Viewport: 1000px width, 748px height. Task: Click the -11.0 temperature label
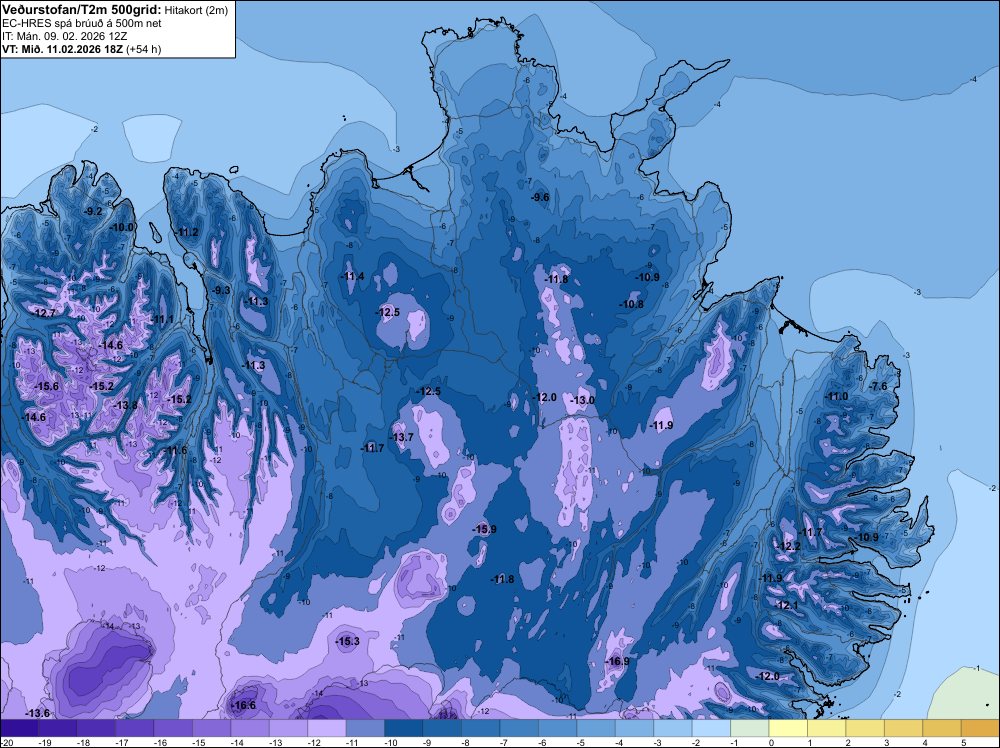click(x=837, y=396)
